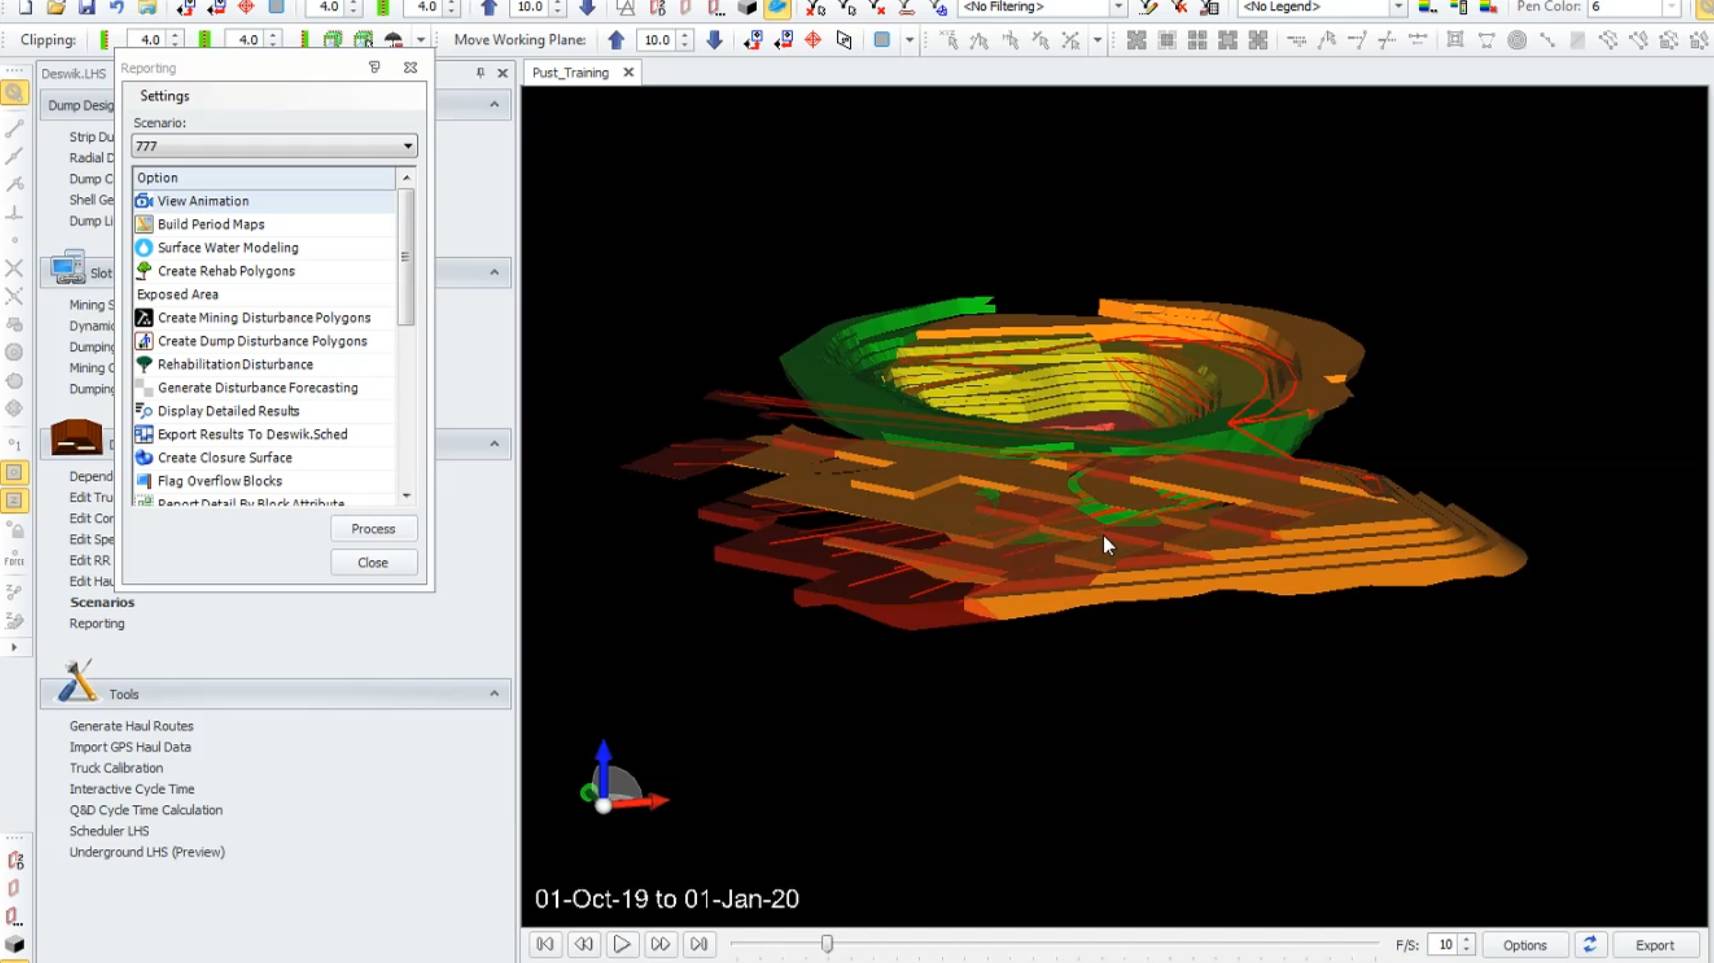This screenshot has height=963, width=1714.
Task: Pin the Deswik.LHS side panel
Action: click(480, 73)
